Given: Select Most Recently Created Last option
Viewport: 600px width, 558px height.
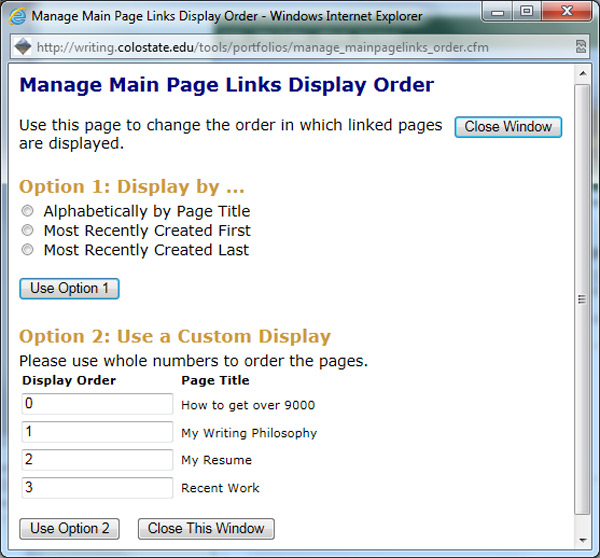Looking at the screenshot, I should pyautogui.click(x=28, y=250).
